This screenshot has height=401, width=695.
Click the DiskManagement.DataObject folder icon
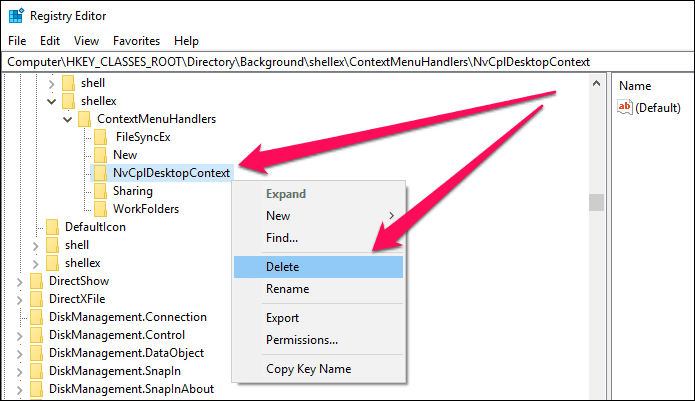point(36,353)
